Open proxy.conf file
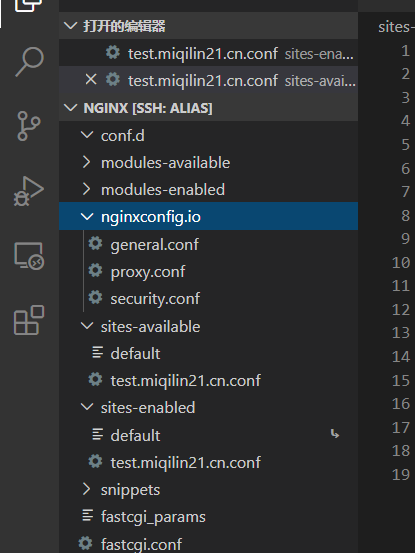The height and width of the screenshot is (553, 415). coord(208,271)
